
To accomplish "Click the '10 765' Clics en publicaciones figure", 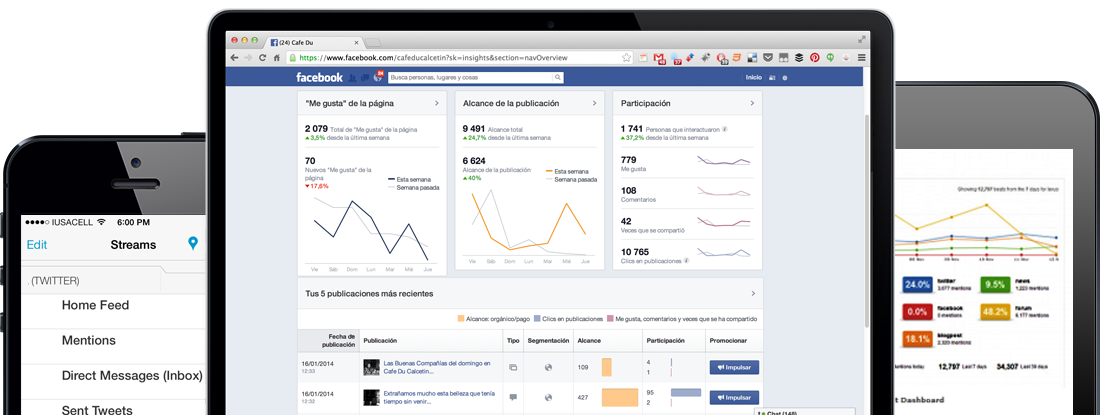I will click(x=635, y=252).
